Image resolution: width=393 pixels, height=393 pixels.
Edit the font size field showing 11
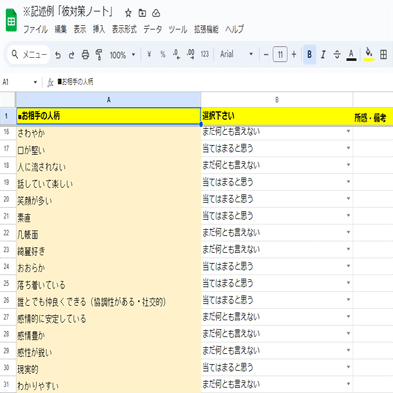280,54
